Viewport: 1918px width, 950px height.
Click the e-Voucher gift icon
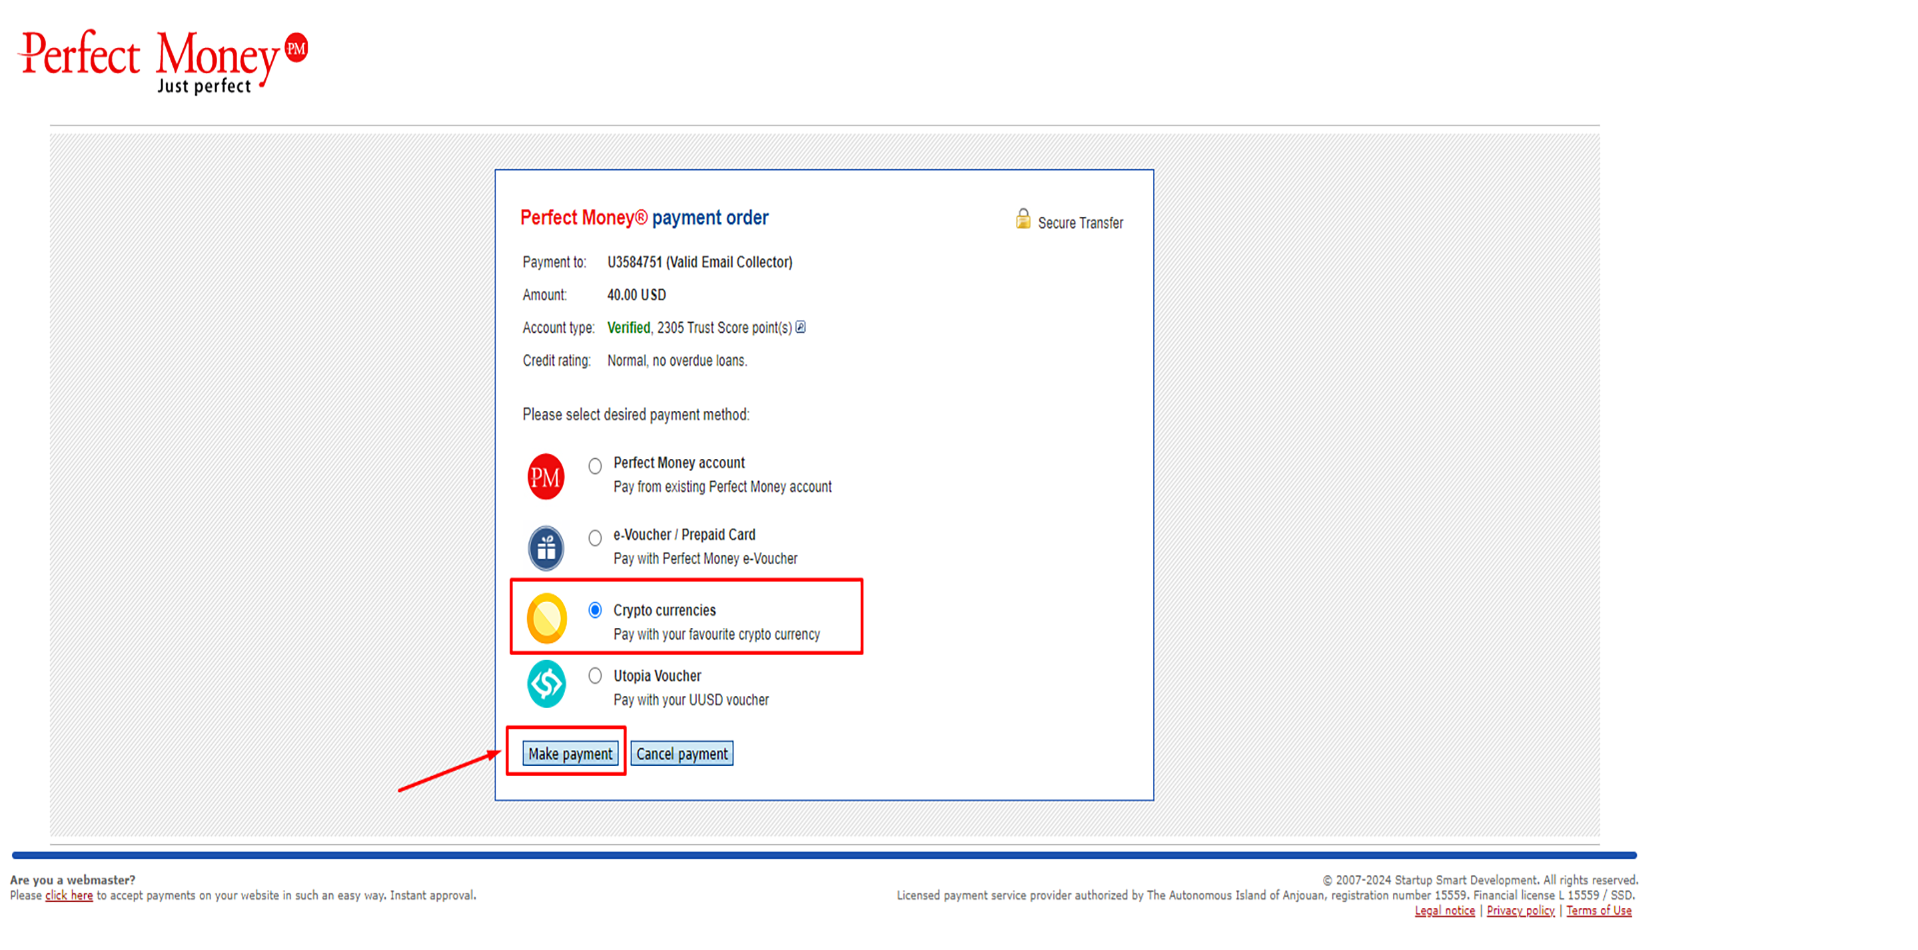(546, 548)
